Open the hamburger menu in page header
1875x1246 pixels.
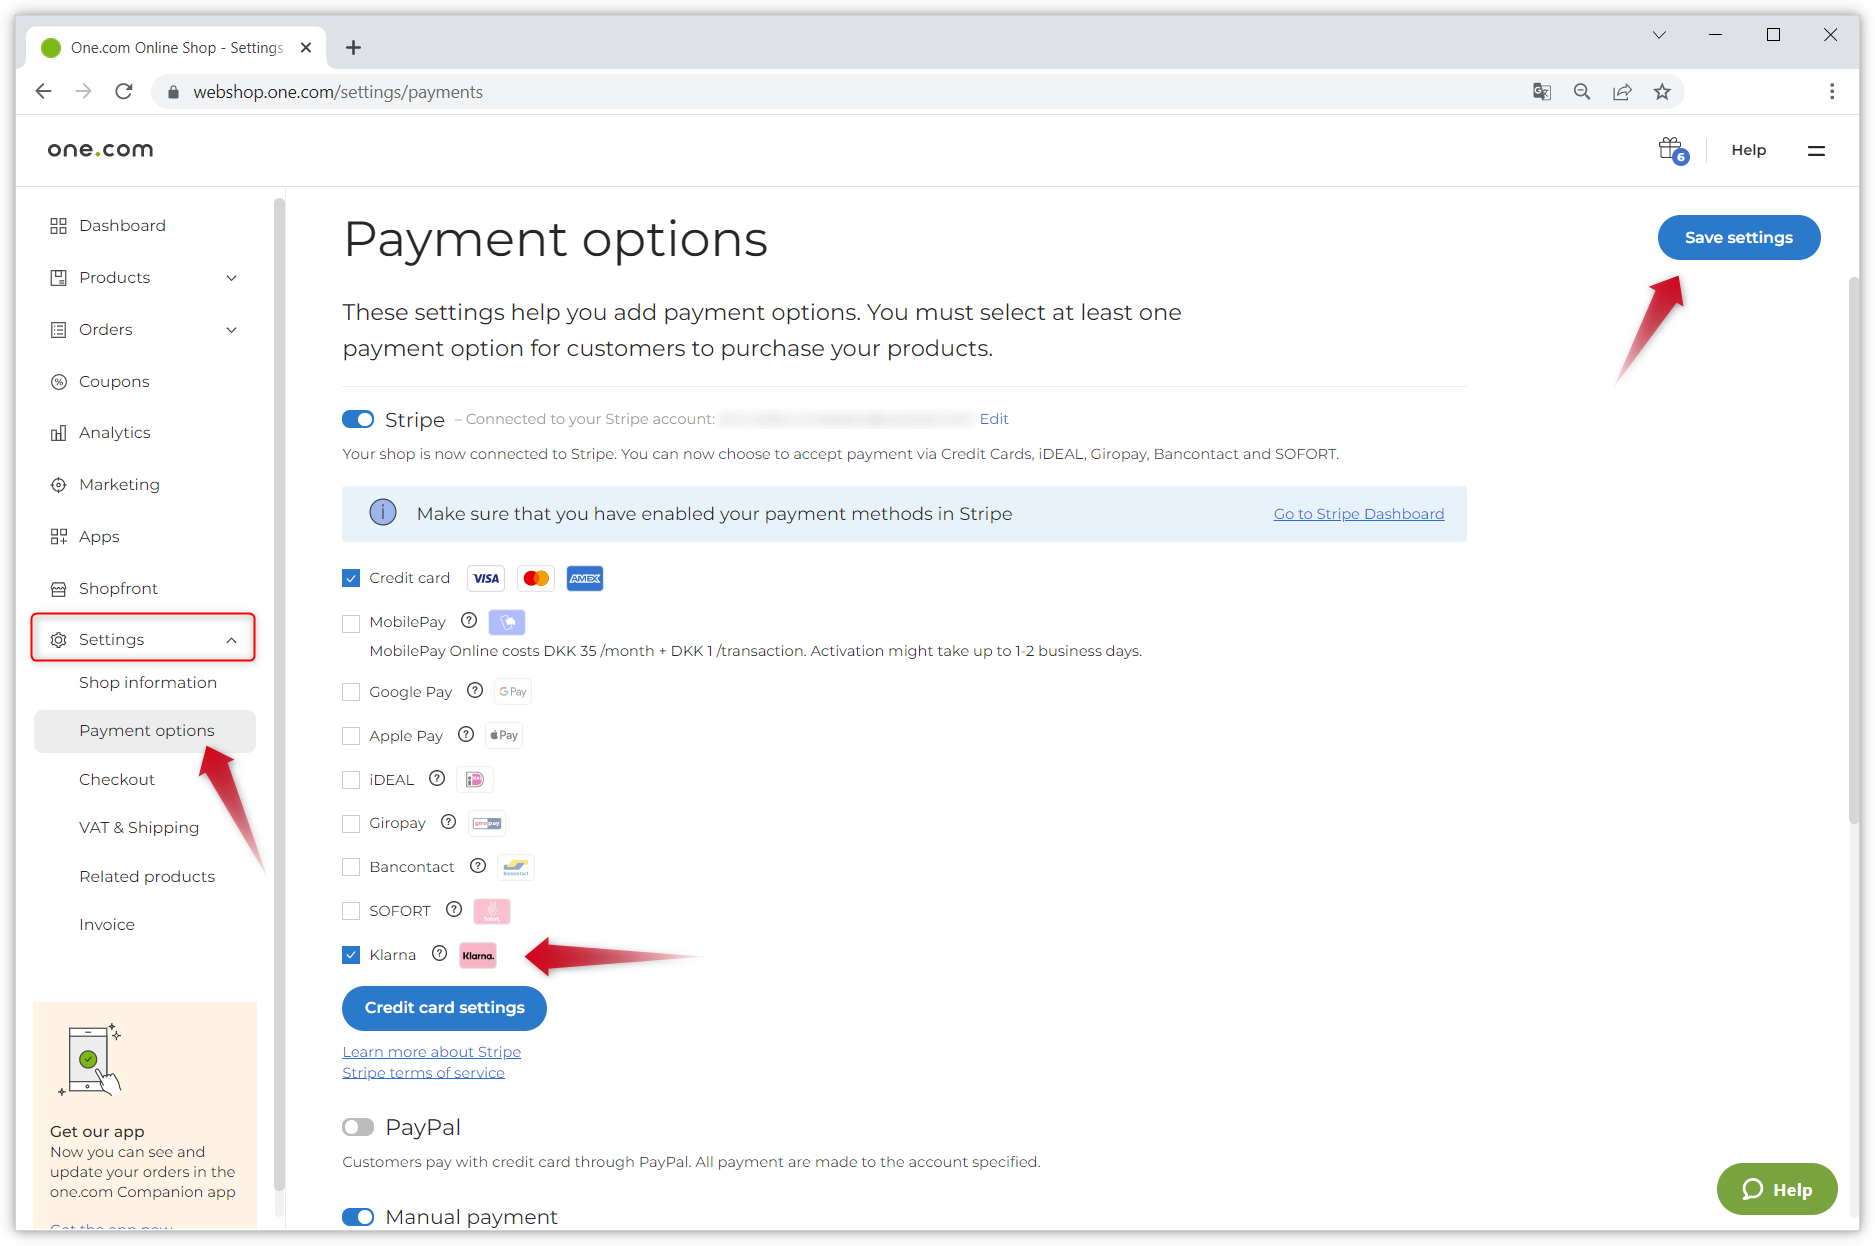click(x=1816, y=151)
